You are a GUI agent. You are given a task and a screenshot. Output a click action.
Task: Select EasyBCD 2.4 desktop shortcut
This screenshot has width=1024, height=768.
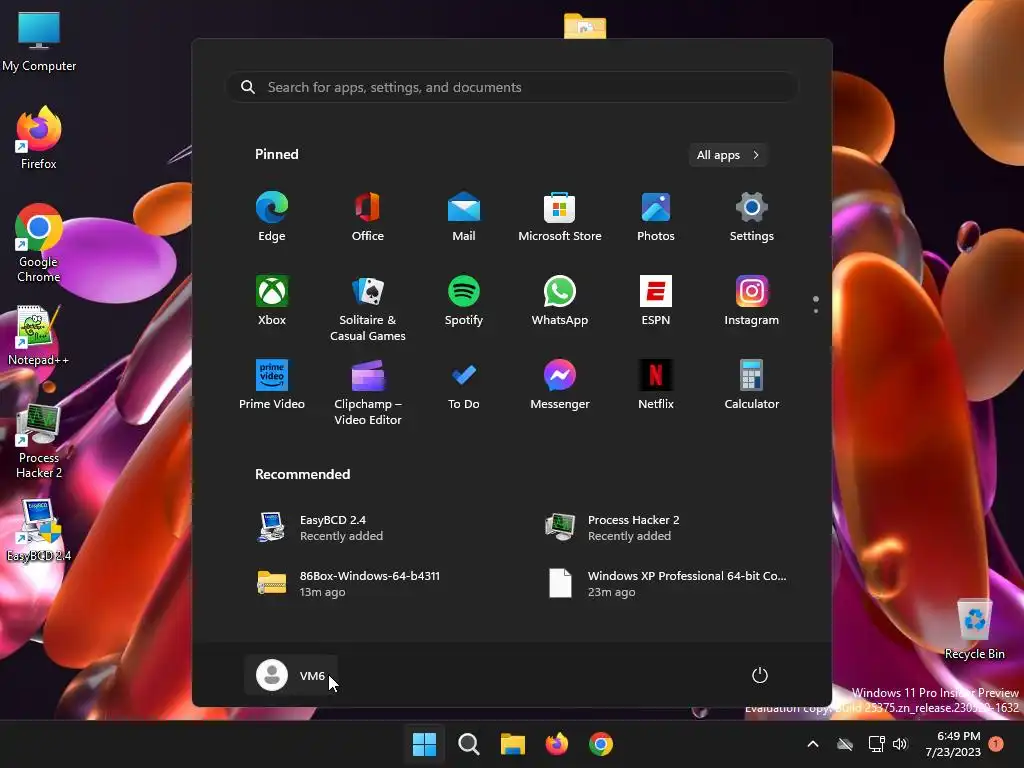39,530
